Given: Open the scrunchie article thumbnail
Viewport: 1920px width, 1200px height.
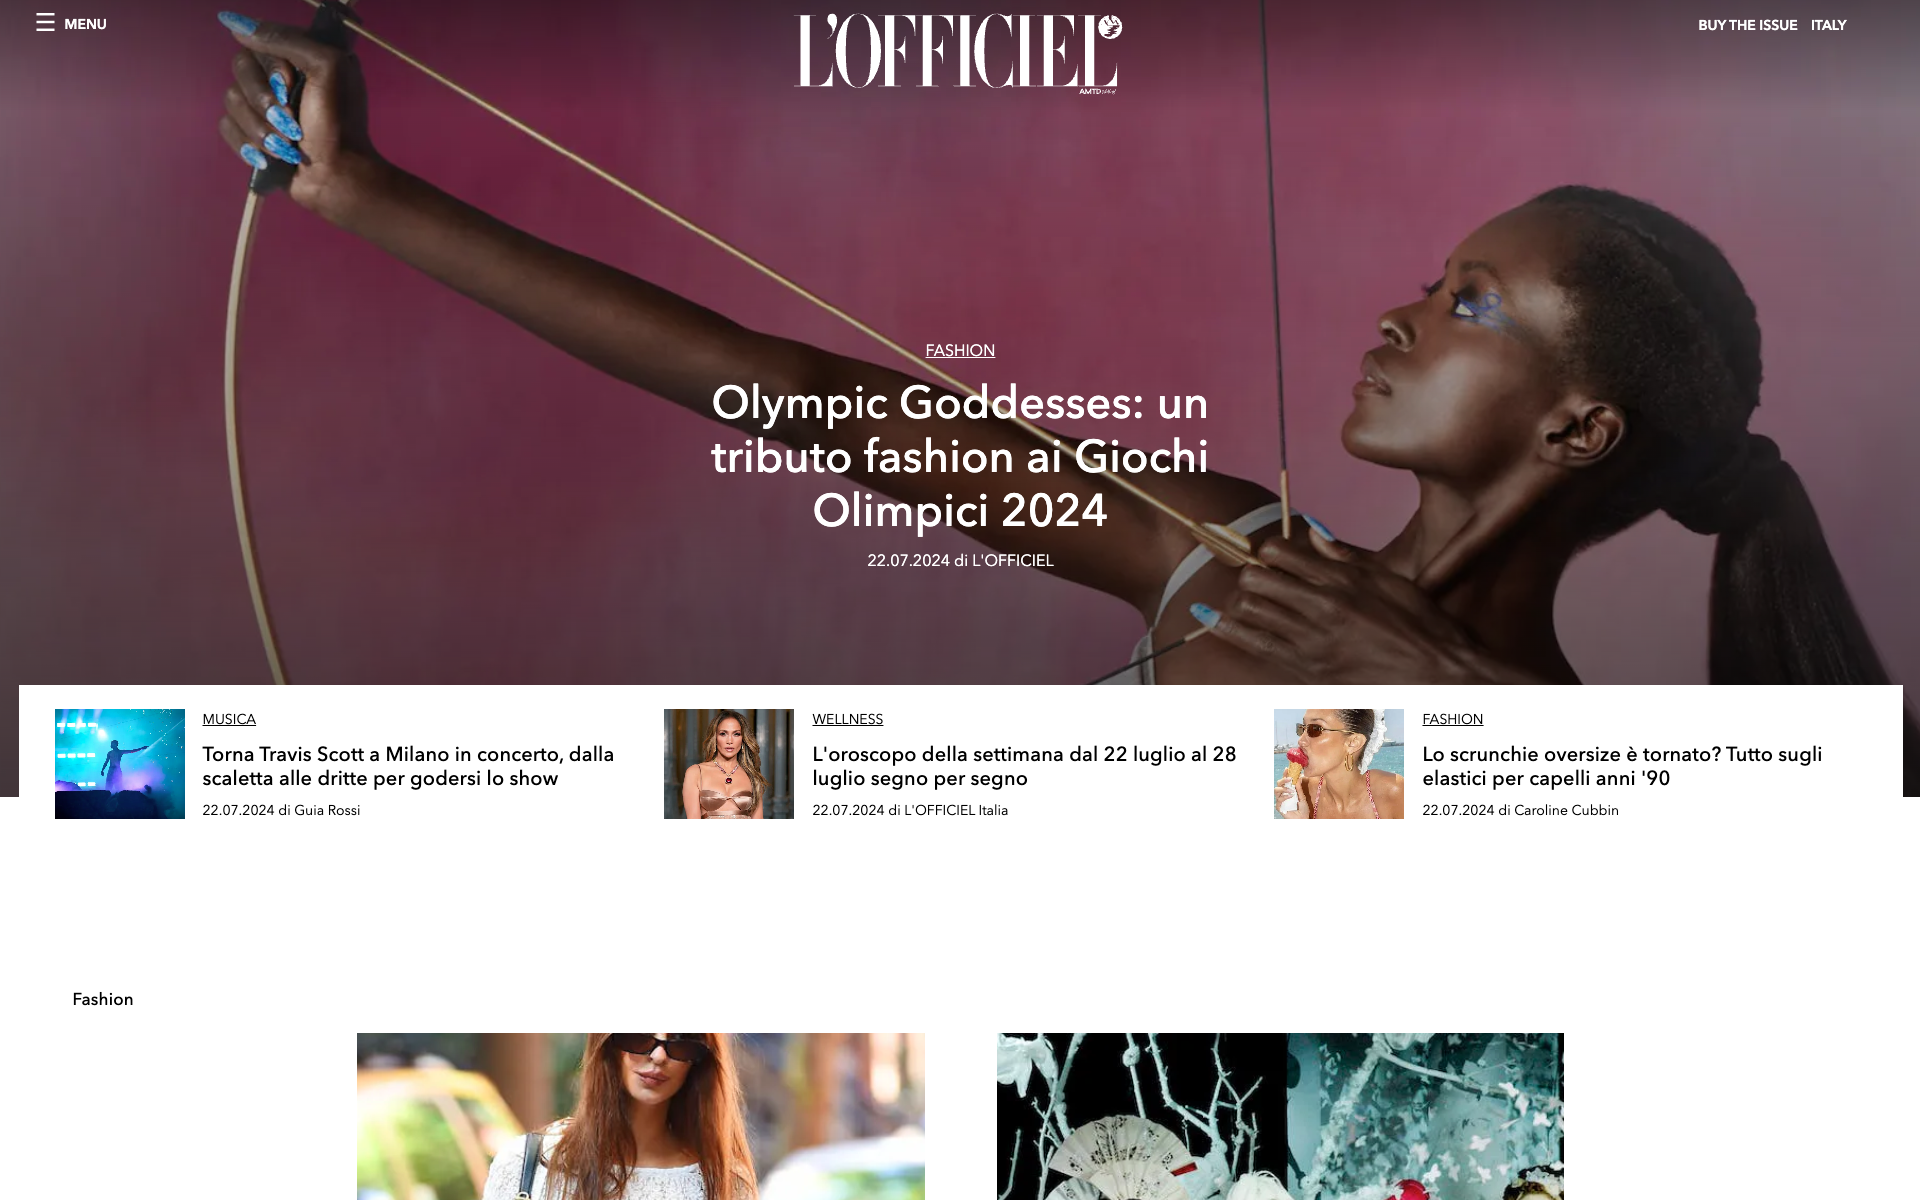Looking at the screenshot, I should 1339,764.
